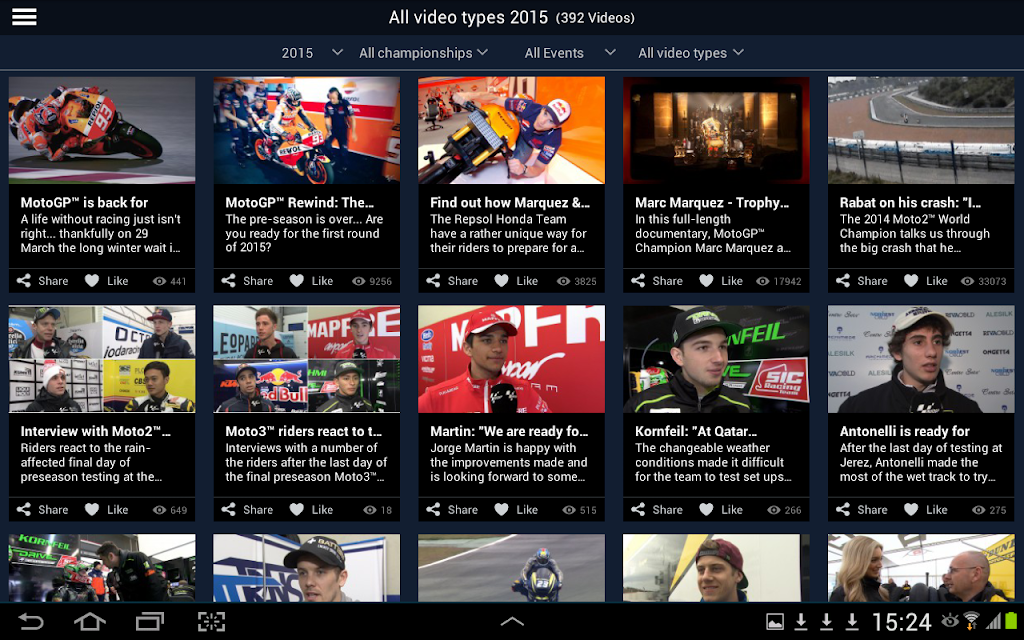Like the 'Martin: We are ready' video

click(x=516, y=509)
